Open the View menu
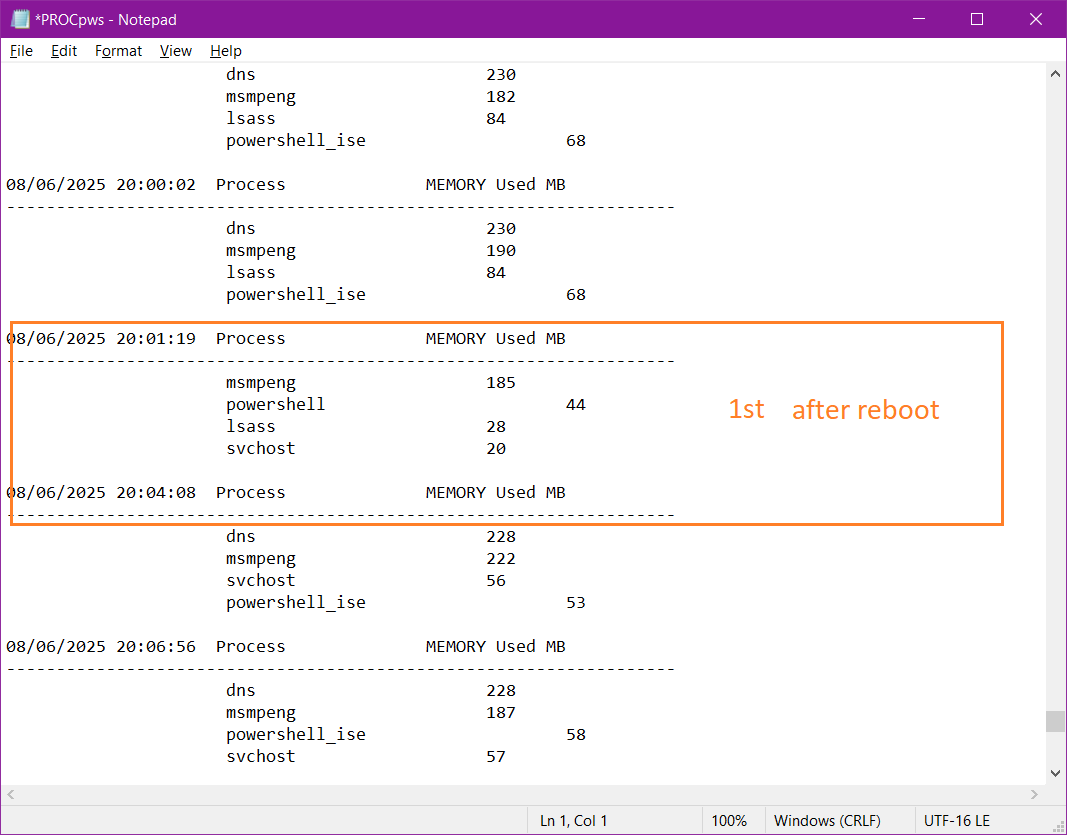 pyautogui.click(x=176, y=51)
